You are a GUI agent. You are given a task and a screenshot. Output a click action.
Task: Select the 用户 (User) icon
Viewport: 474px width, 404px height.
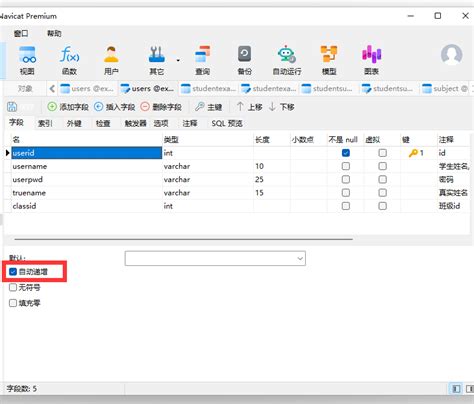(111, 60)
